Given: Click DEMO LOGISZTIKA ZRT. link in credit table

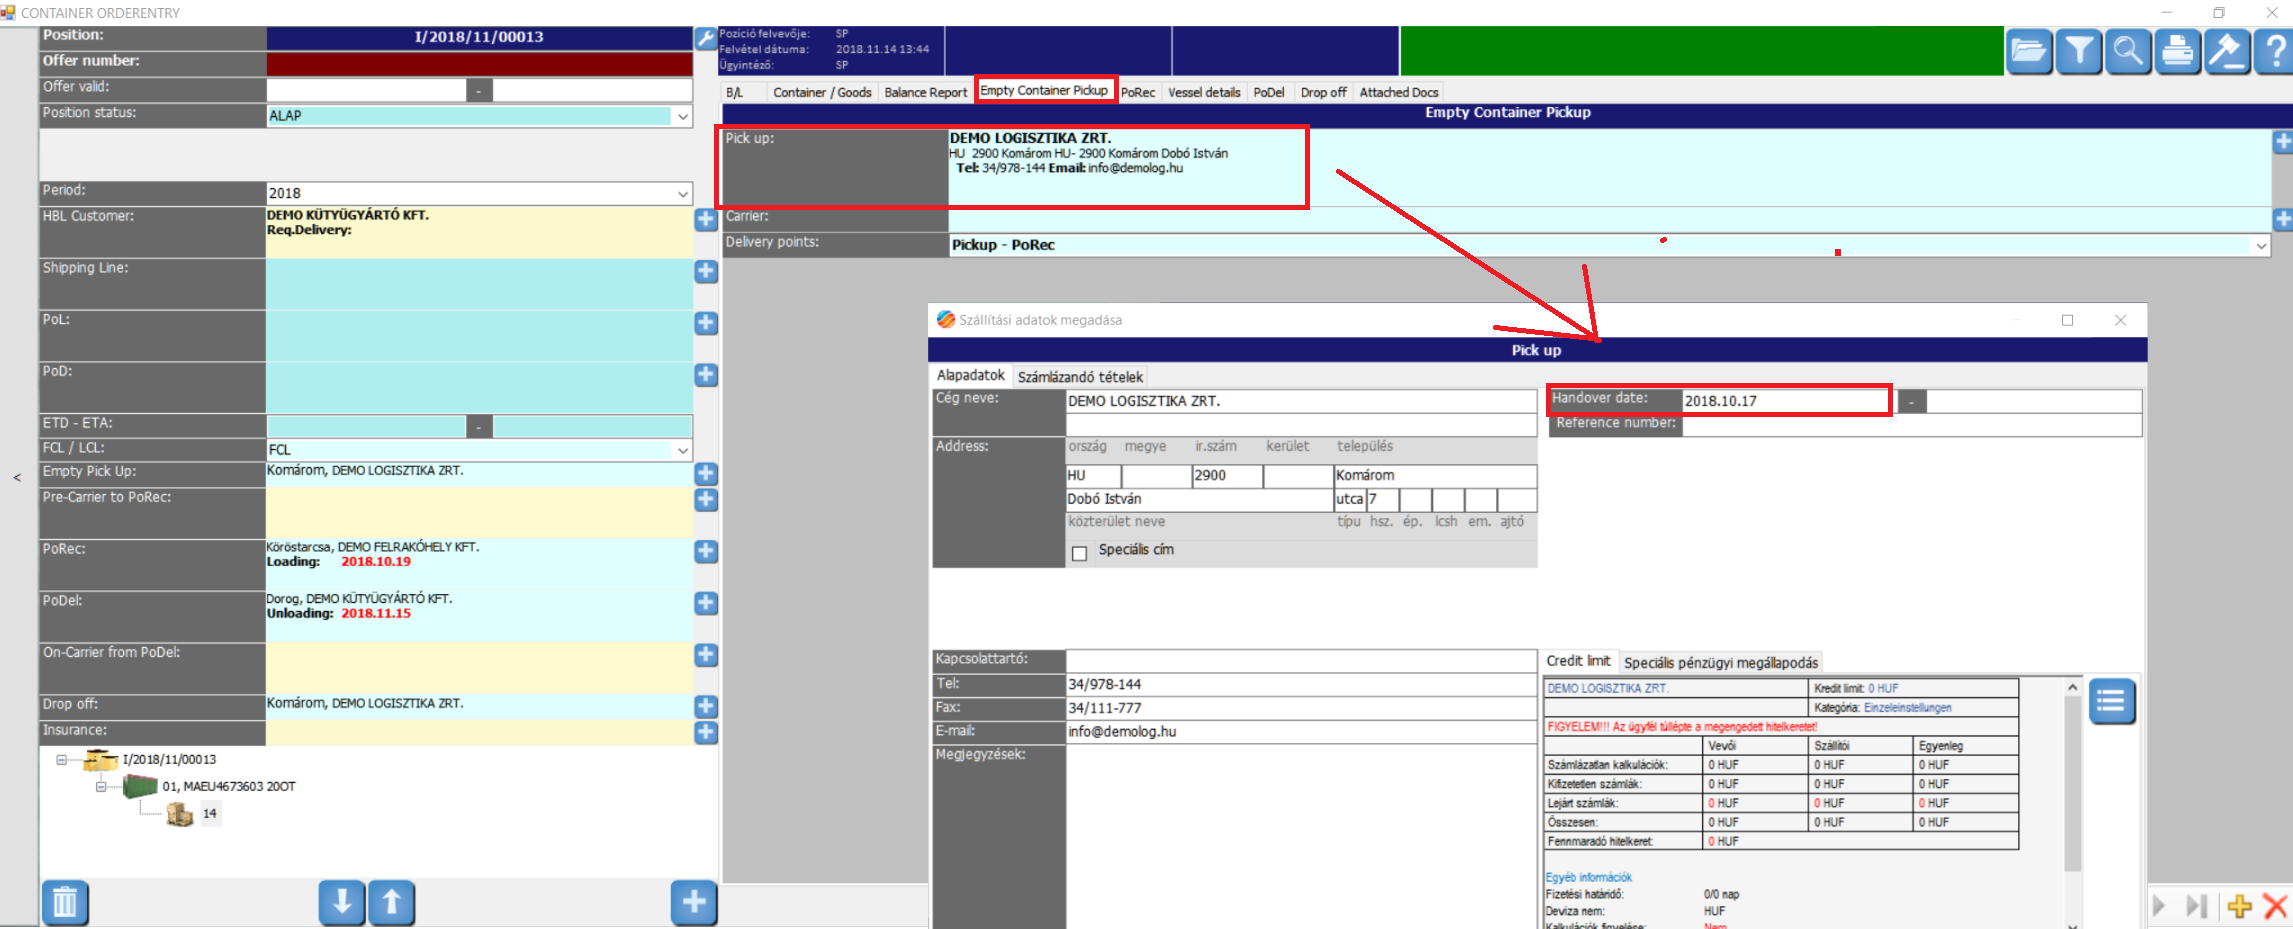Looking at the screenshot, I should [x=1607, y=688].
